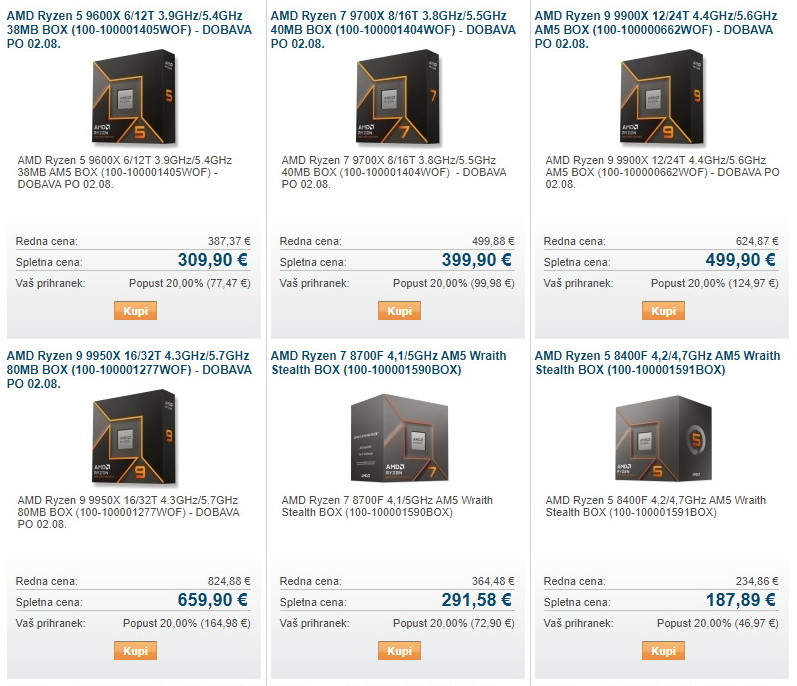Click Kupi under Ryzen 9 9900X
Screen dimensions: 797x686
point(663,310)
